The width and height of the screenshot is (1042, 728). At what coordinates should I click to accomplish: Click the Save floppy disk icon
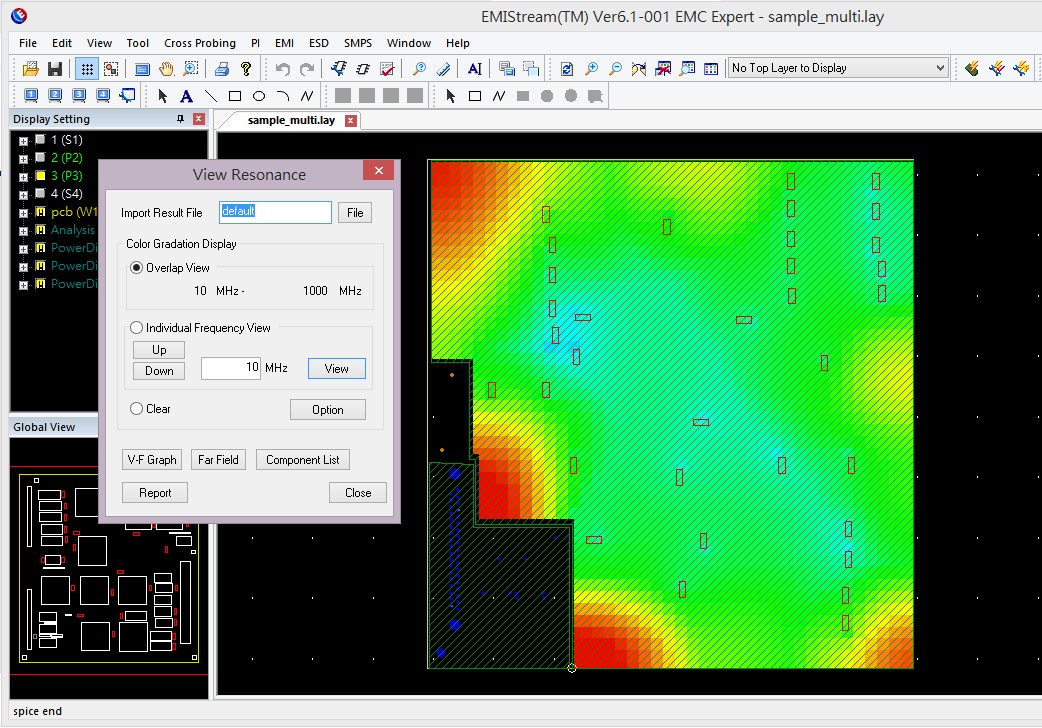[x=55, y=68]
